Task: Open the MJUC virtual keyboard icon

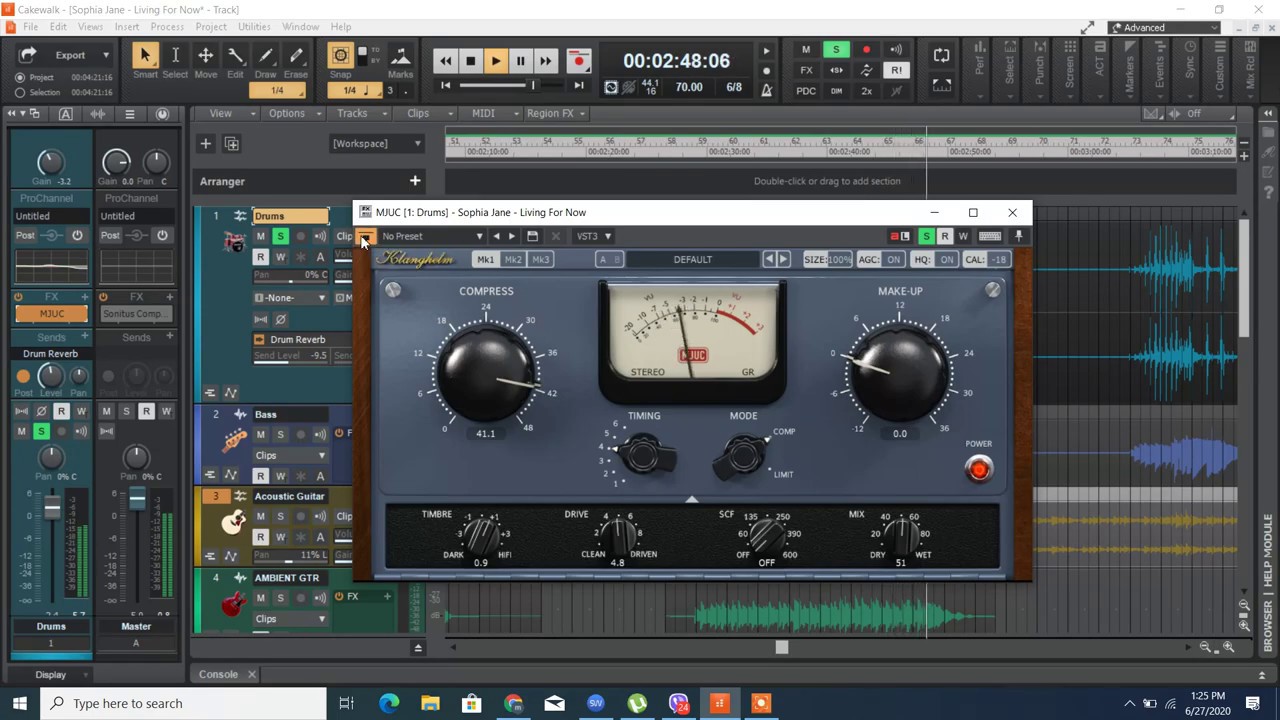Action: pos(990,236)
